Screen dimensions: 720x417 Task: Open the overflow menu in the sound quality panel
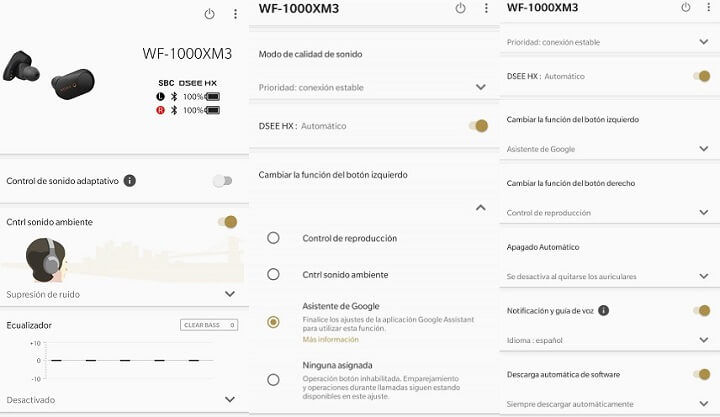(x=487, y=8)
